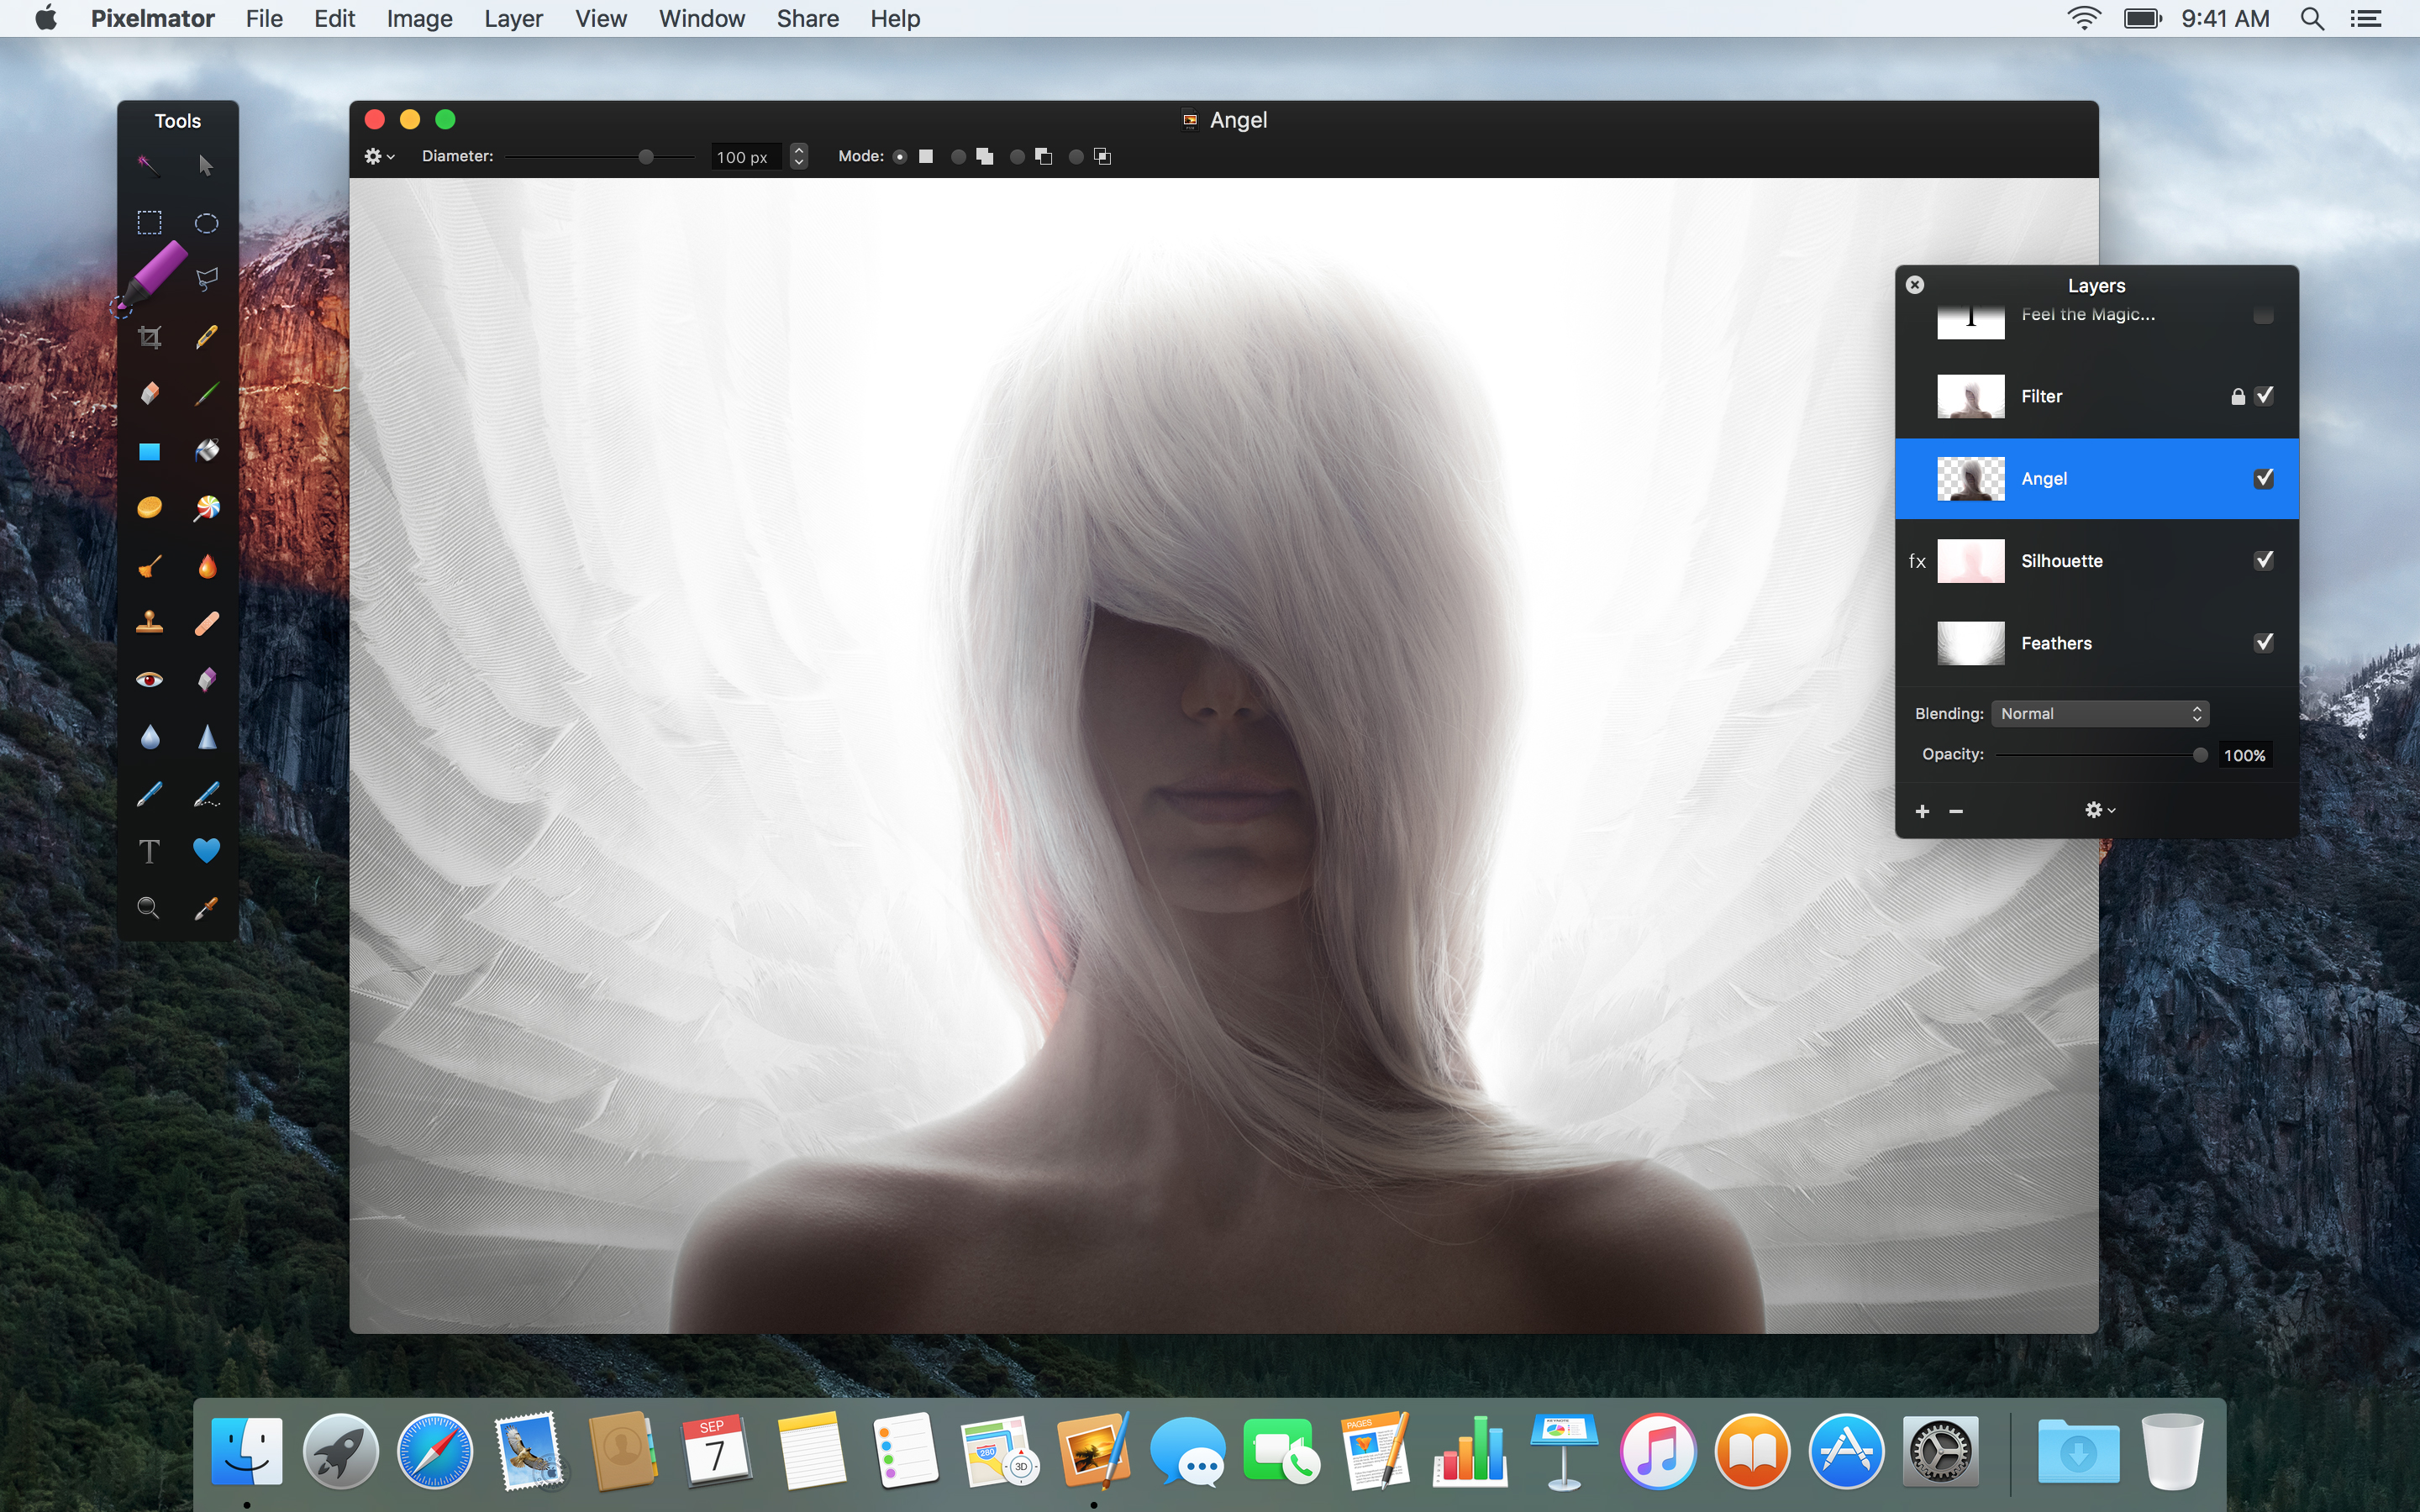Select the Marquee Rectangle tool
This screenshot has height=1512, width=2420.
(x=148, y=219)
